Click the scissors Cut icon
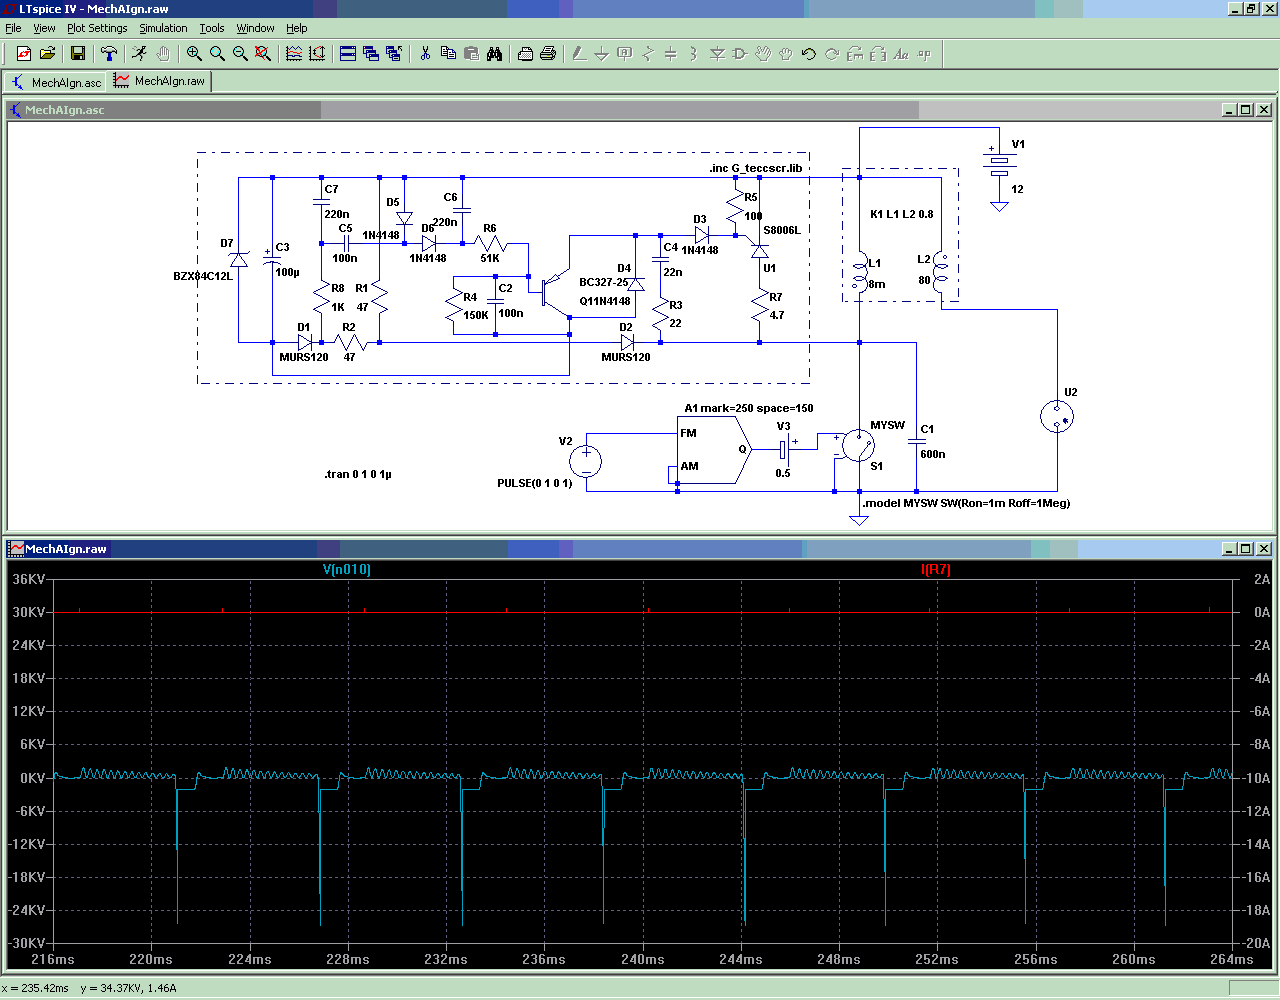 (425, 54)
